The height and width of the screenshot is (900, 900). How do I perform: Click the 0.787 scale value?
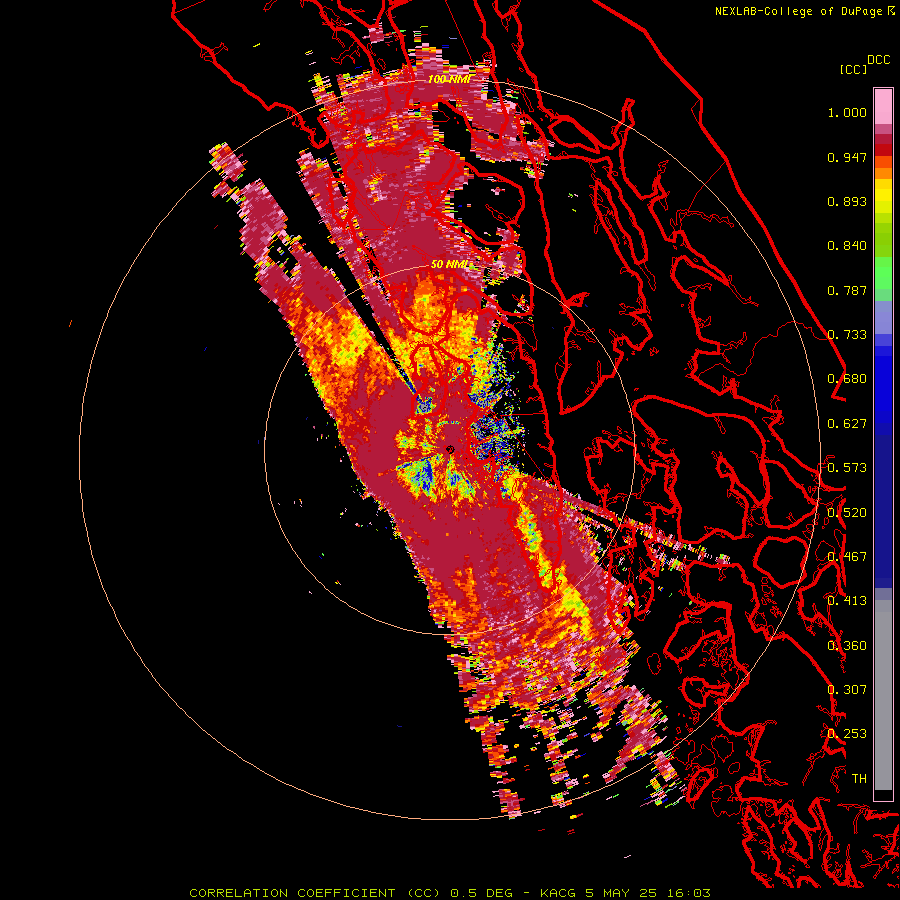click(x=847, y=290)
